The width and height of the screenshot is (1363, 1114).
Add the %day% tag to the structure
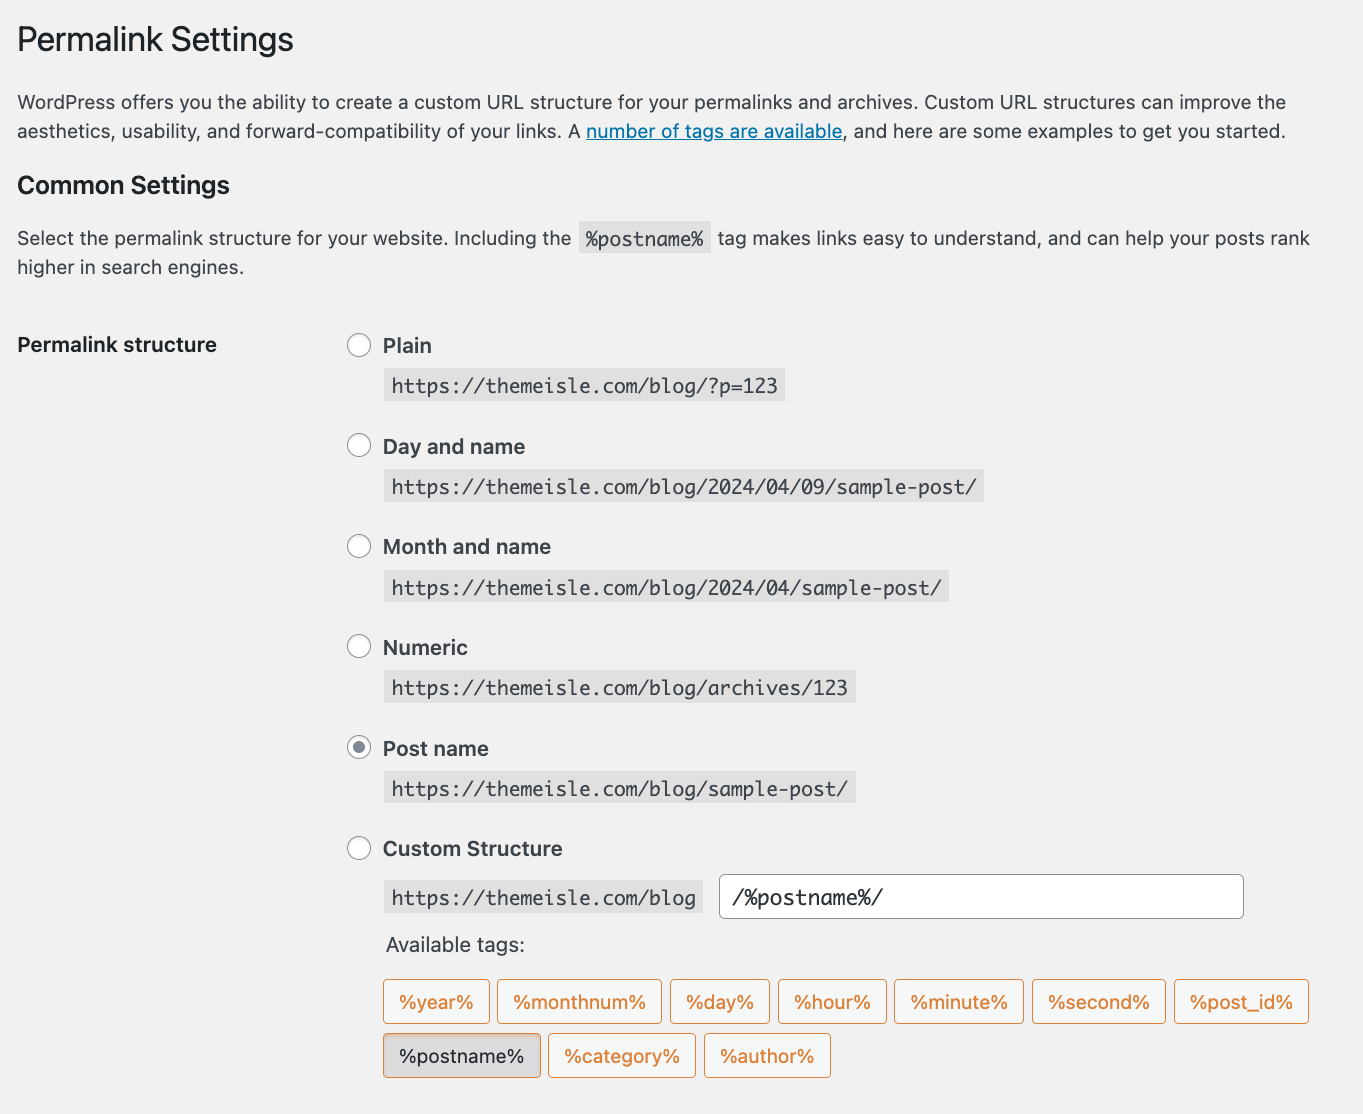point(719,1001)
